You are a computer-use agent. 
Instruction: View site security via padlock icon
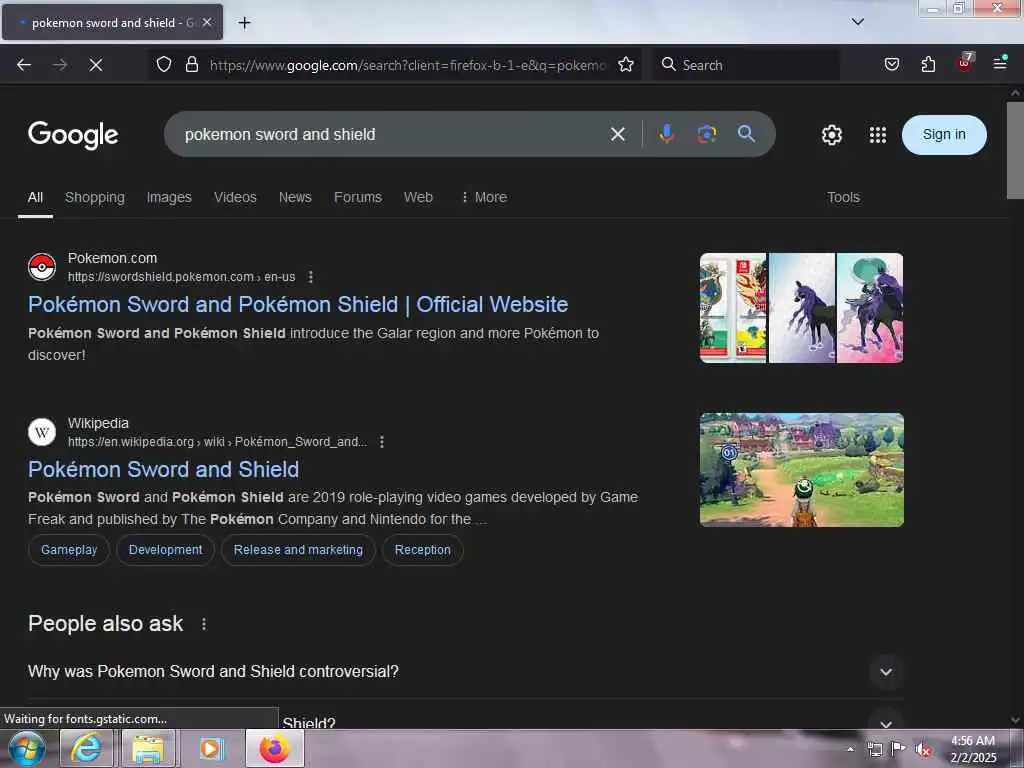[x=191, y=65]
